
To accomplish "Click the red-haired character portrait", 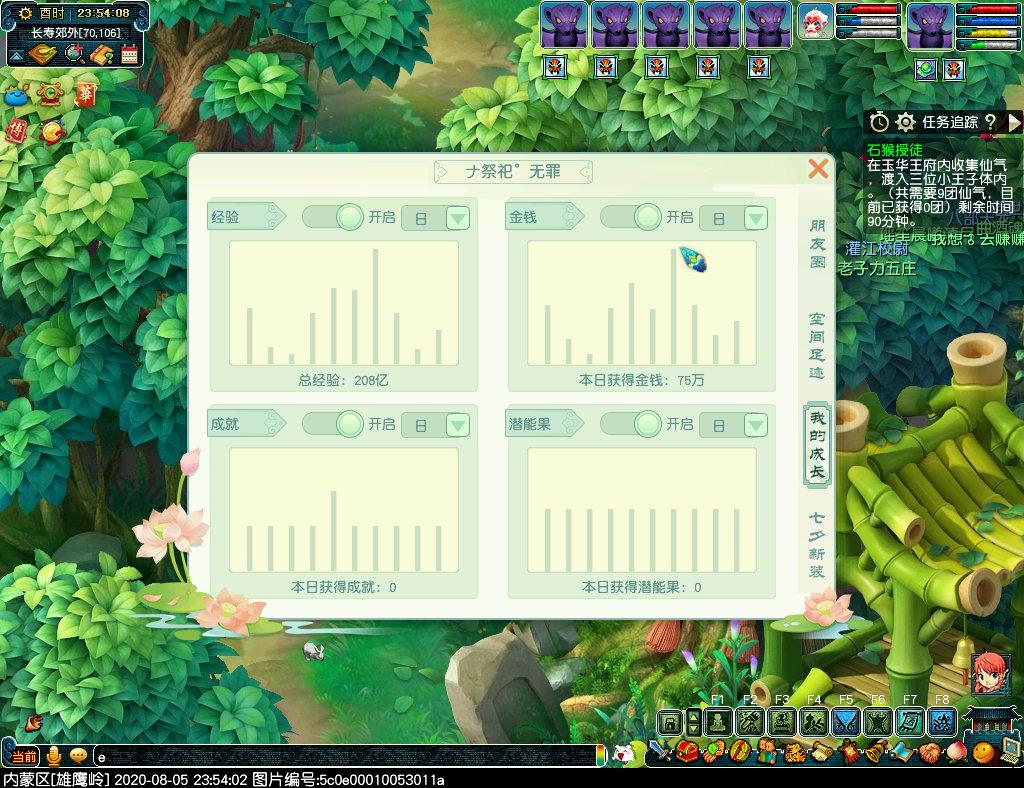I will pos(991,674).
